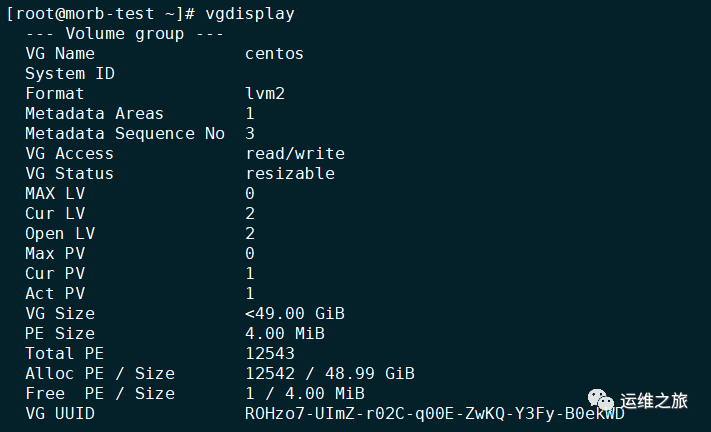The width and height of the screenshot is (711, 432).
Task: Click the Alloc PE 12542 / 48.99 GiB value
Action: click(x=329, y=374)
